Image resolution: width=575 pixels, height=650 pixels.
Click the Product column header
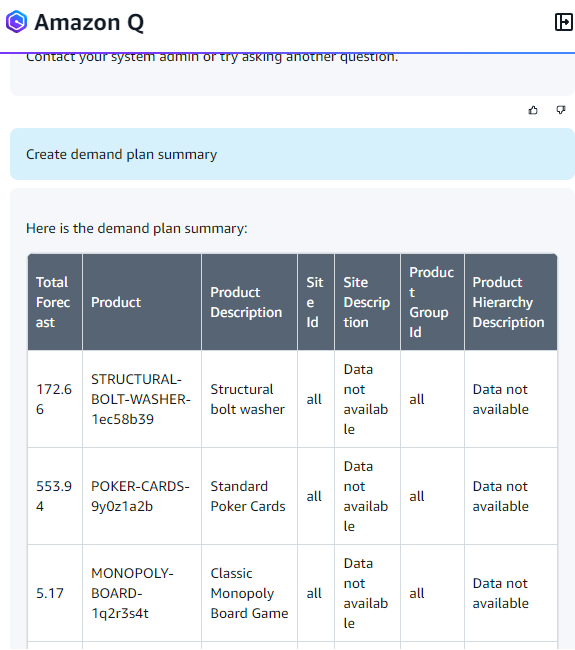click(142, 302)
